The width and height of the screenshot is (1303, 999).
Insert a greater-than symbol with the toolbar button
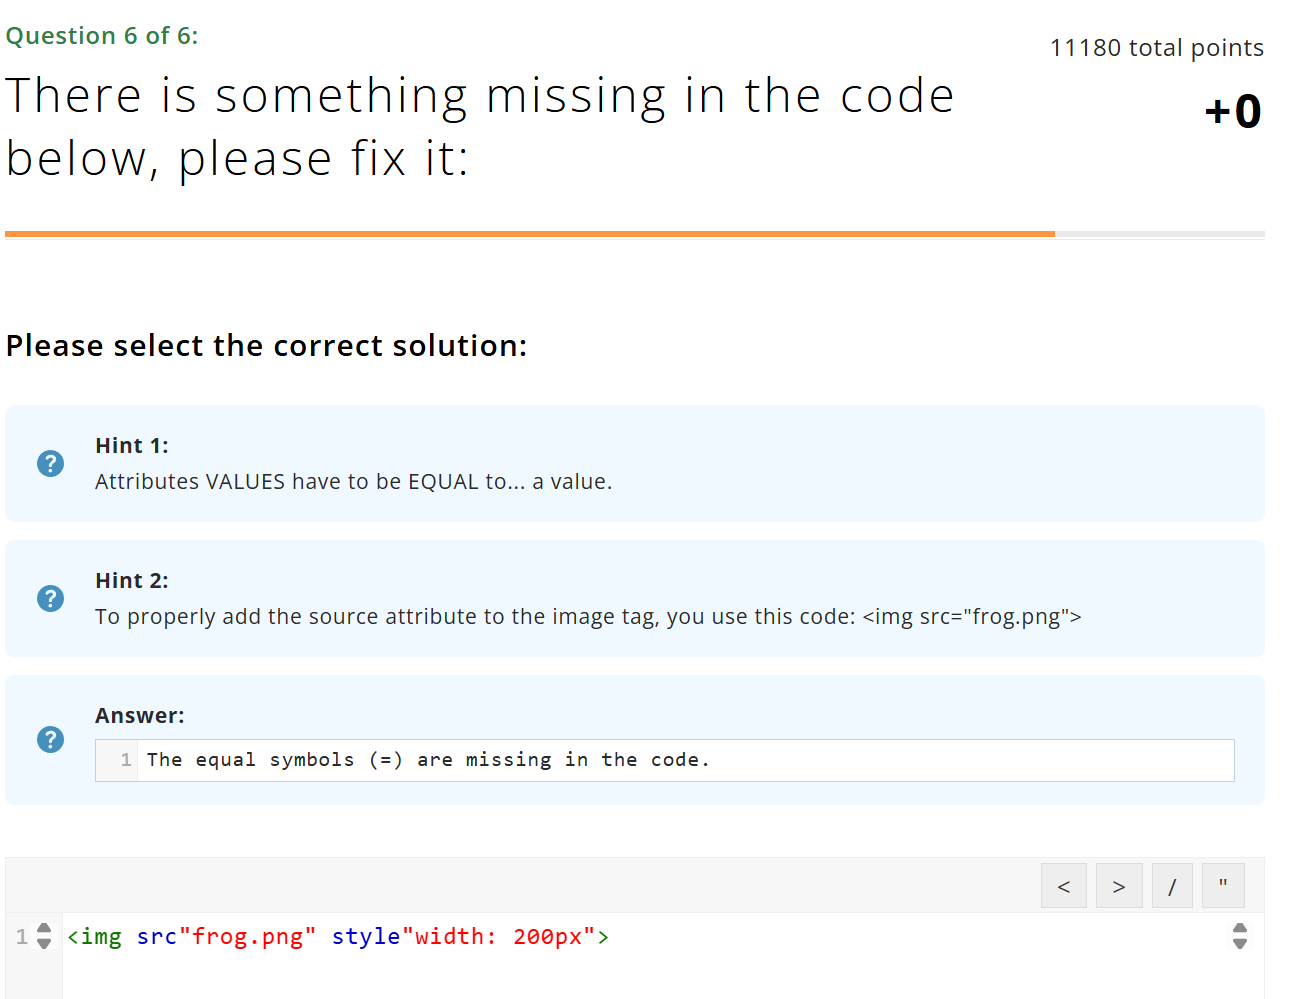pyautogui.click(x=1118, y=886)
